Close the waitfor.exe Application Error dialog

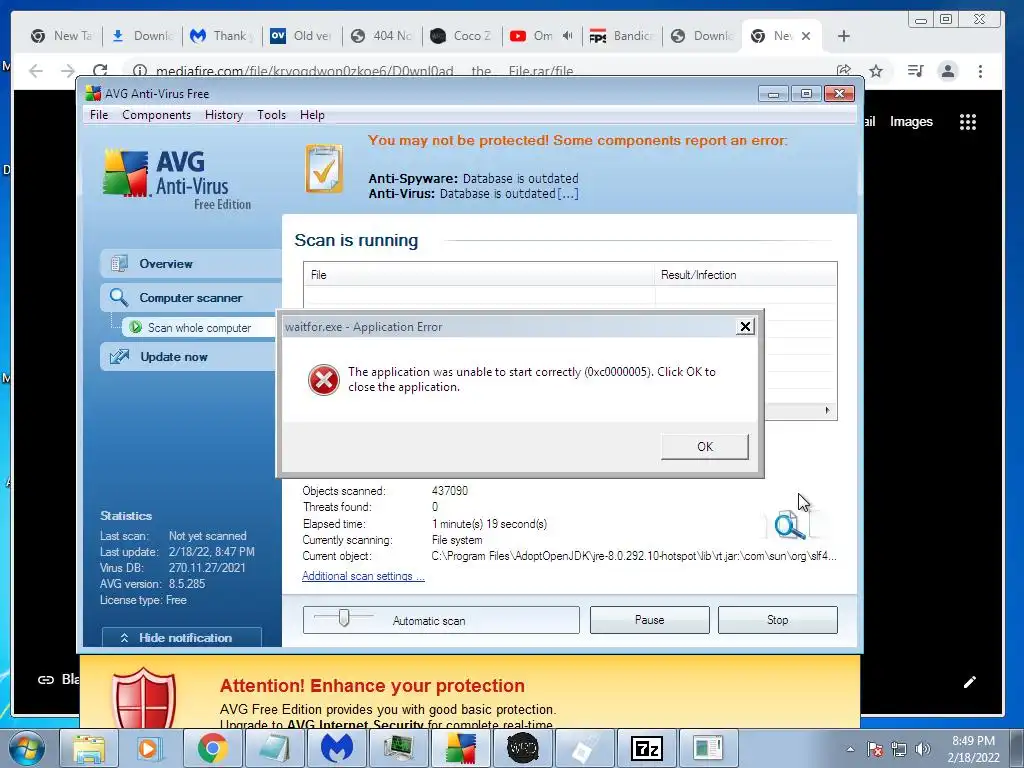tap(745, 327)
